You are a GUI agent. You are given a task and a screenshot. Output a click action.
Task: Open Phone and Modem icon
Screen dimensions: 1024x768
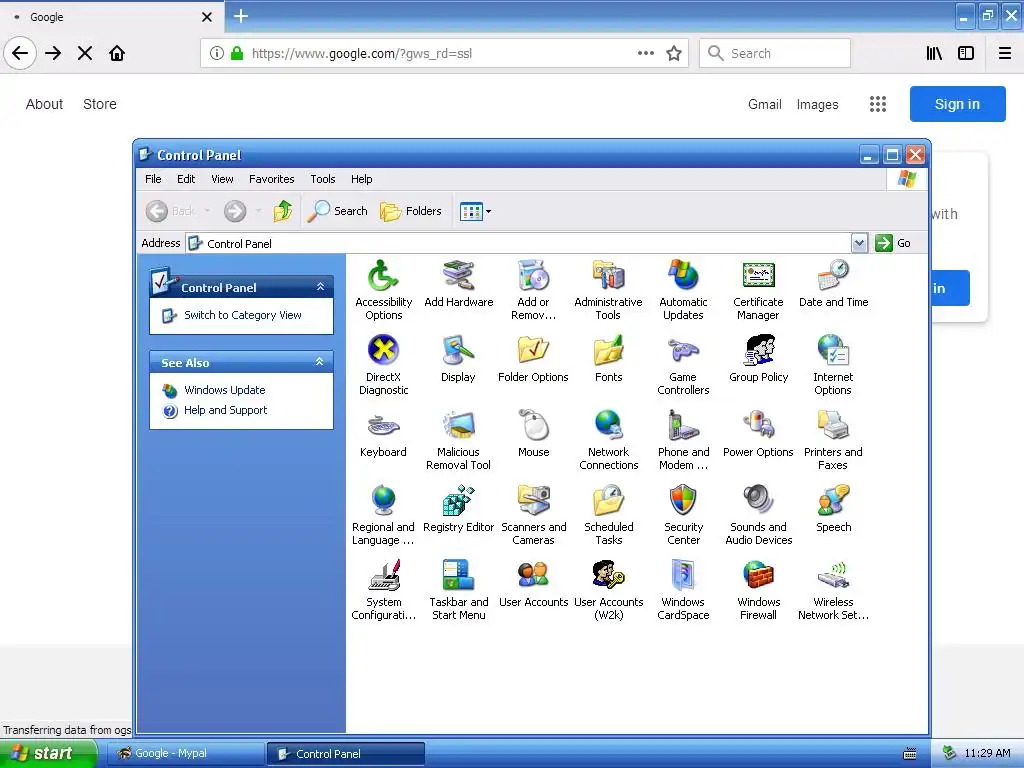pyautogui.click(x=683, y=440)
